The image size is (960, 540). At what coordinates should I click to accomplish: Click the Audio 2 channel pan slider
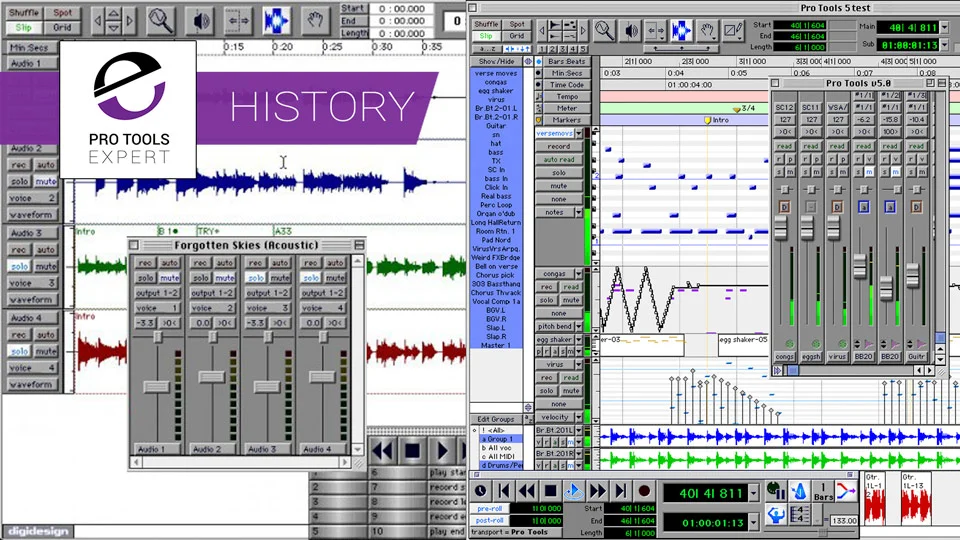pyautogui.click(x=212, y=337)
